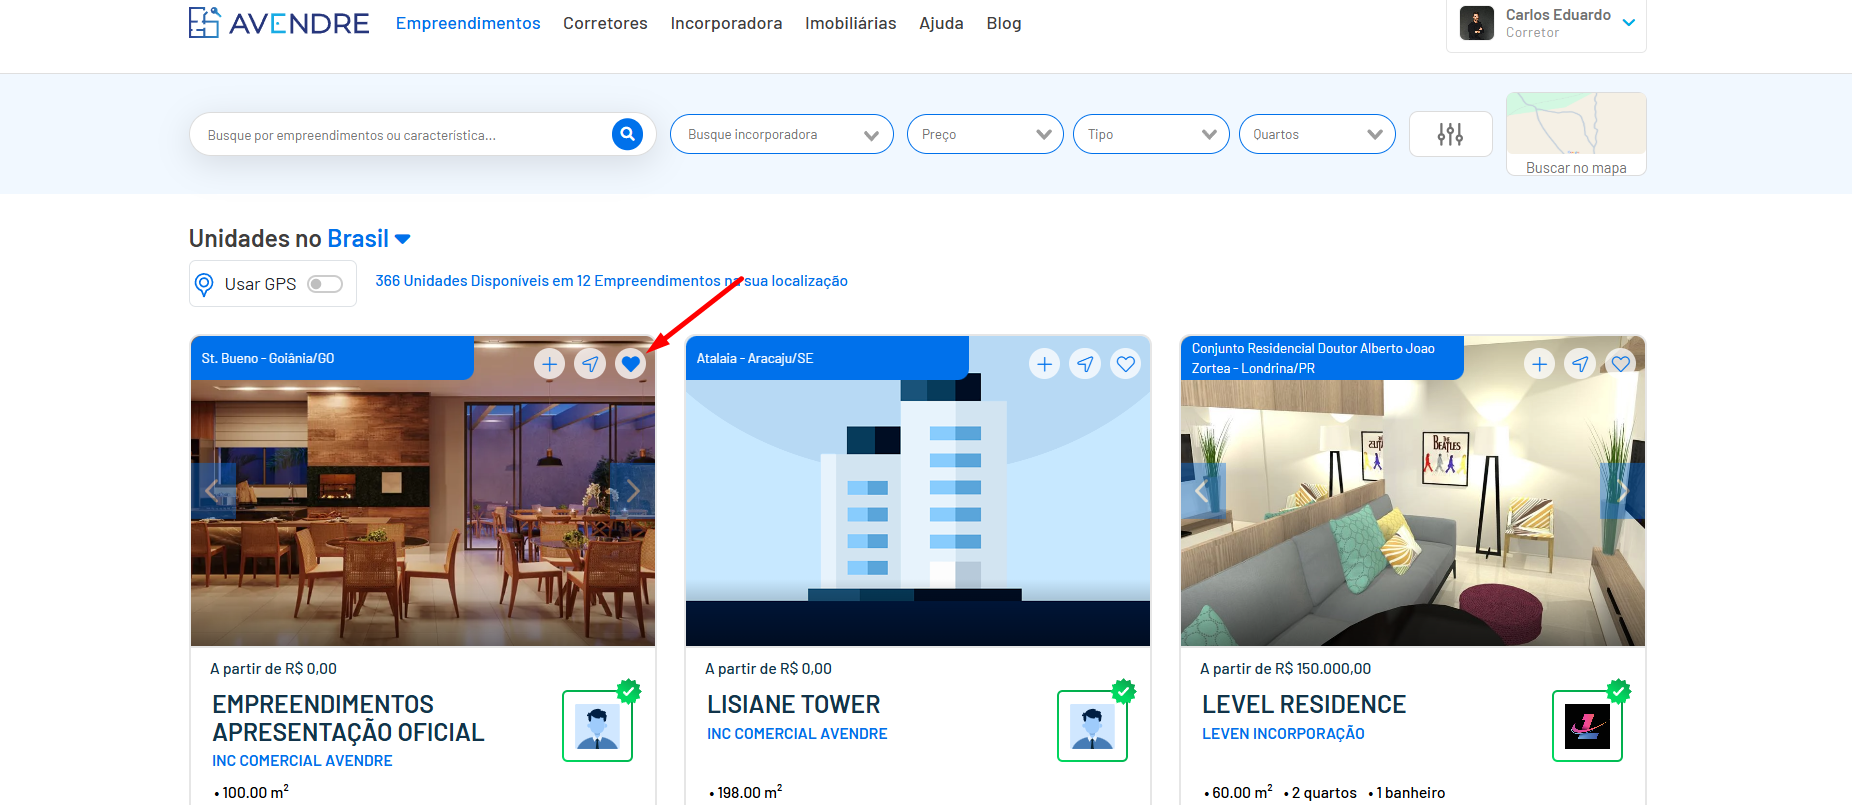Image resolution: width=1852 pixels, height=805 pixels.
Task: Click the A partir de R$ 150.000,00 price
Action: tap(1285, 669)
